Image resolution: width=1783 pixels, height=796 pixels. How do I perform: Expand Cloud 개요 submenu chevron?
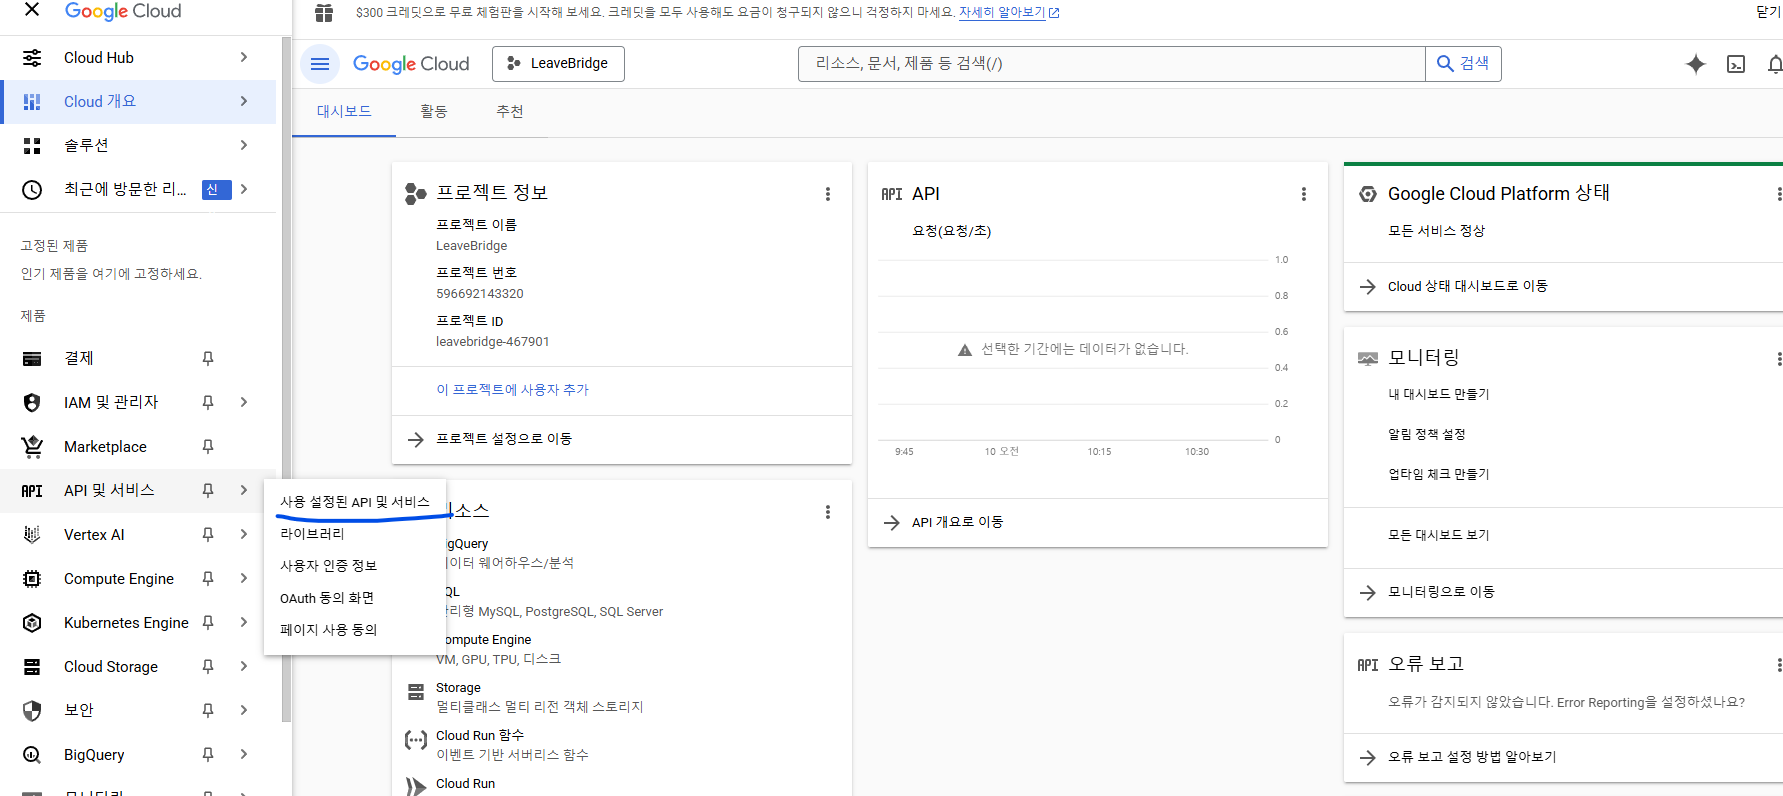click(x=244, y=102)
